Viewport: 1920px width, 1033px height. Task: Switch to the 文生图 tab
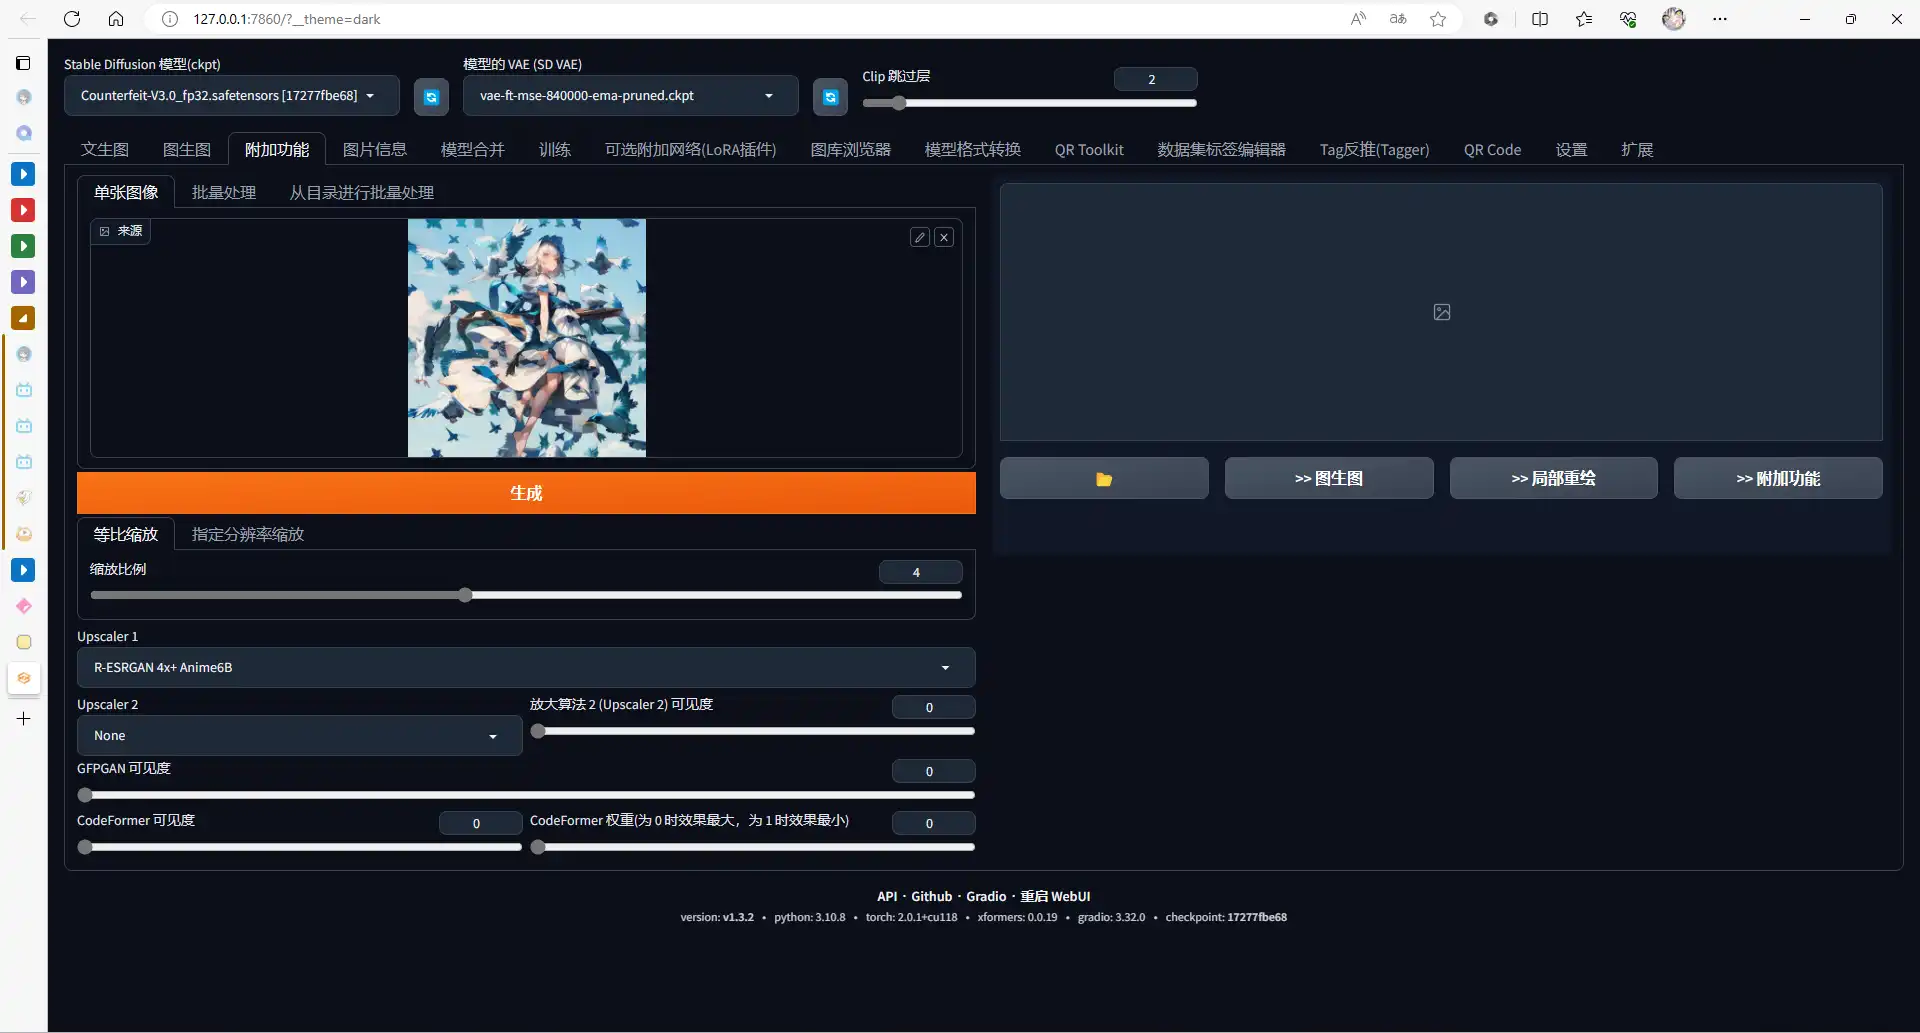(105, 150)
